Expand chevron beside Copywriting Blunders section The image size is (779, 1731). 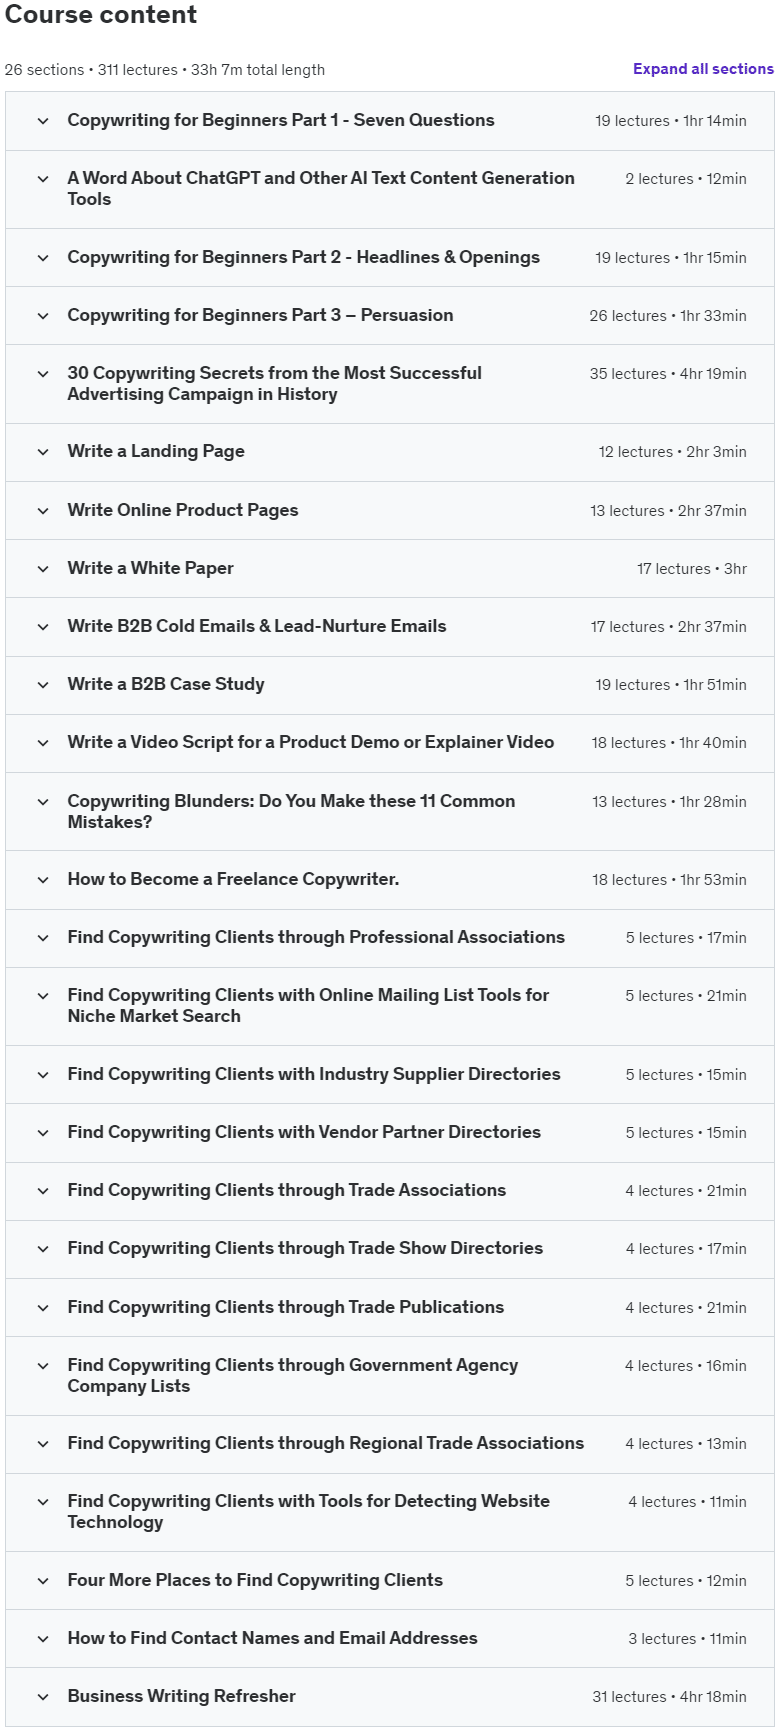pos(43,802)
